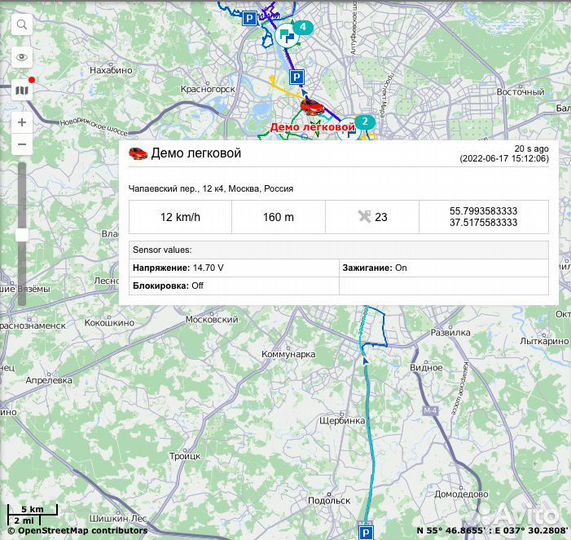
Task: Select the altitude cell 160 m
Action: click(278, 217)
